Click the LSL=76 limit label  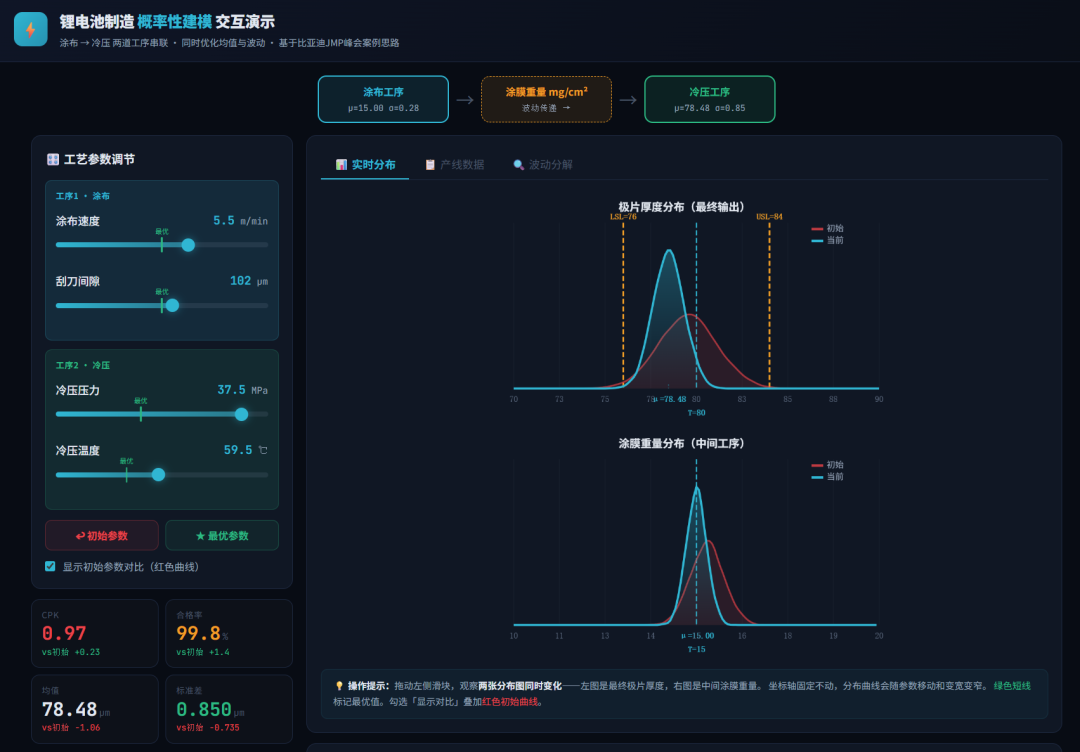click(623, 217)
